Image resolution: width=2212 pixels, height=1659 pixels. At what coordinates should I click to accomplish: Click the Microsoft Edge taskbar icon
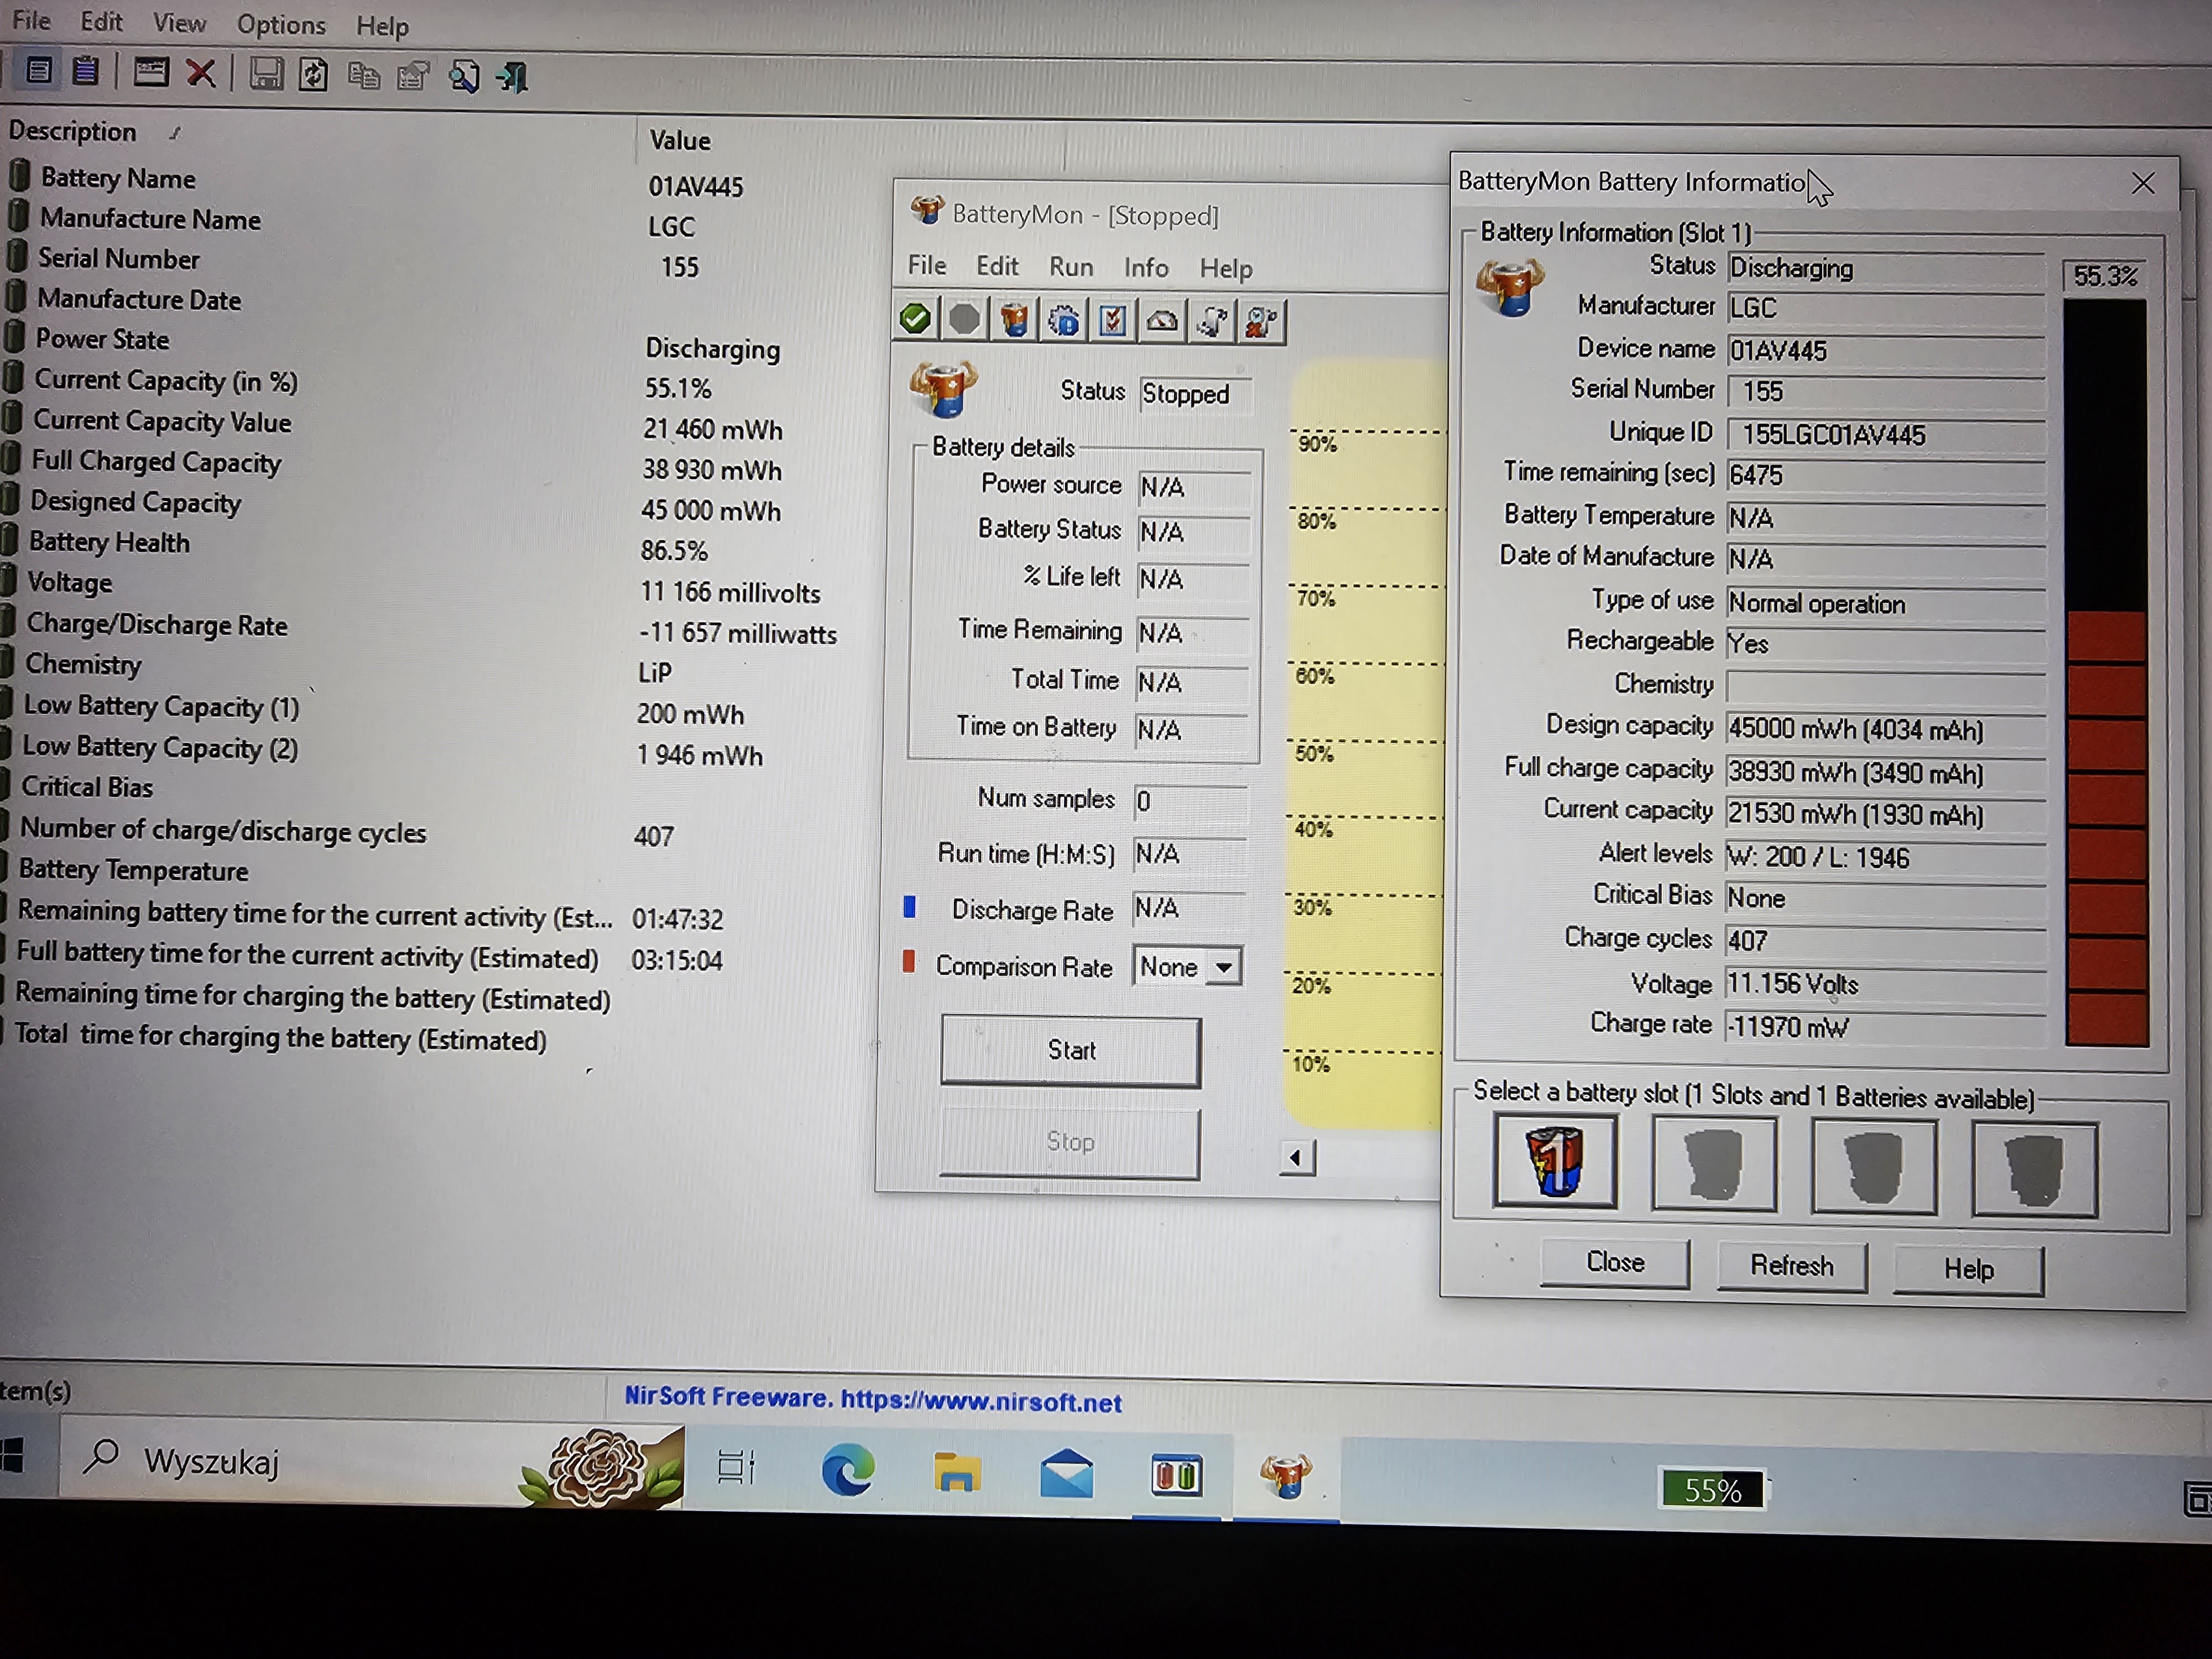(847, 1470)
